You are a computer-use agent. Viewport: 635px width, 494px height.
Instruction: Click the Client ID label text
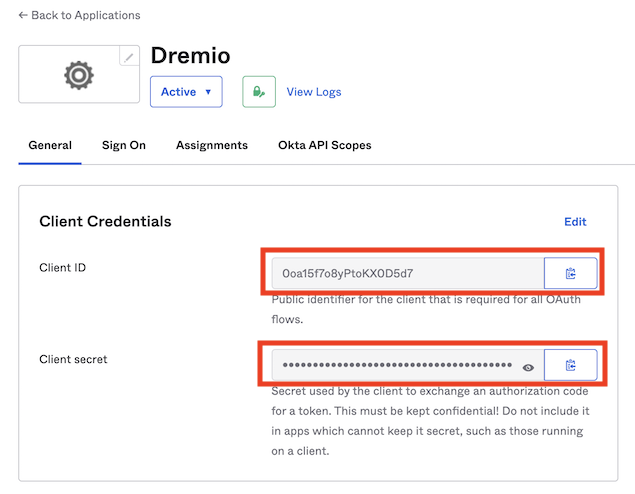62,268
